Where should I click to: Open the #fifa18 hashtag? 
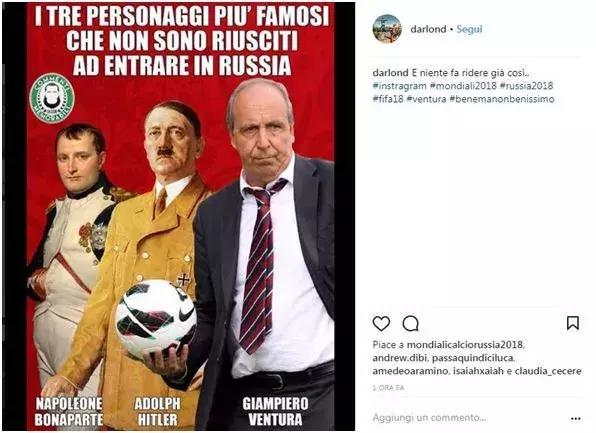[388, 99]
